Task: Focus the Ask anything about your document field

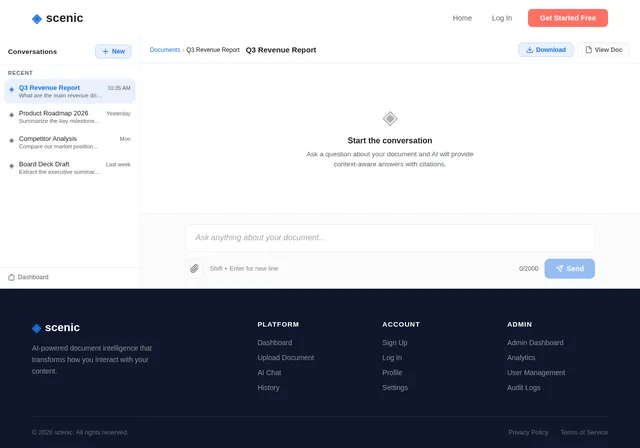Action: (390, 237)
